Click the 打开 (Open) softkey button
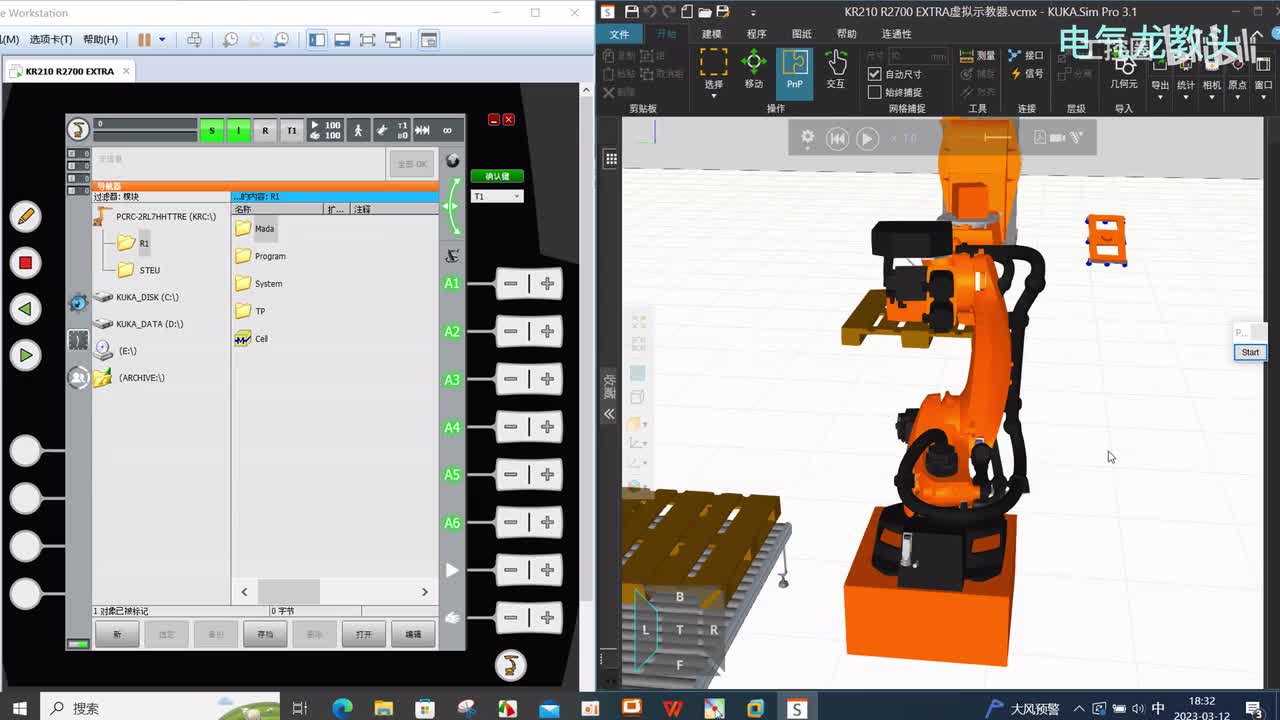Viewport: 1280px width, 720px height. tap(363, 634)
